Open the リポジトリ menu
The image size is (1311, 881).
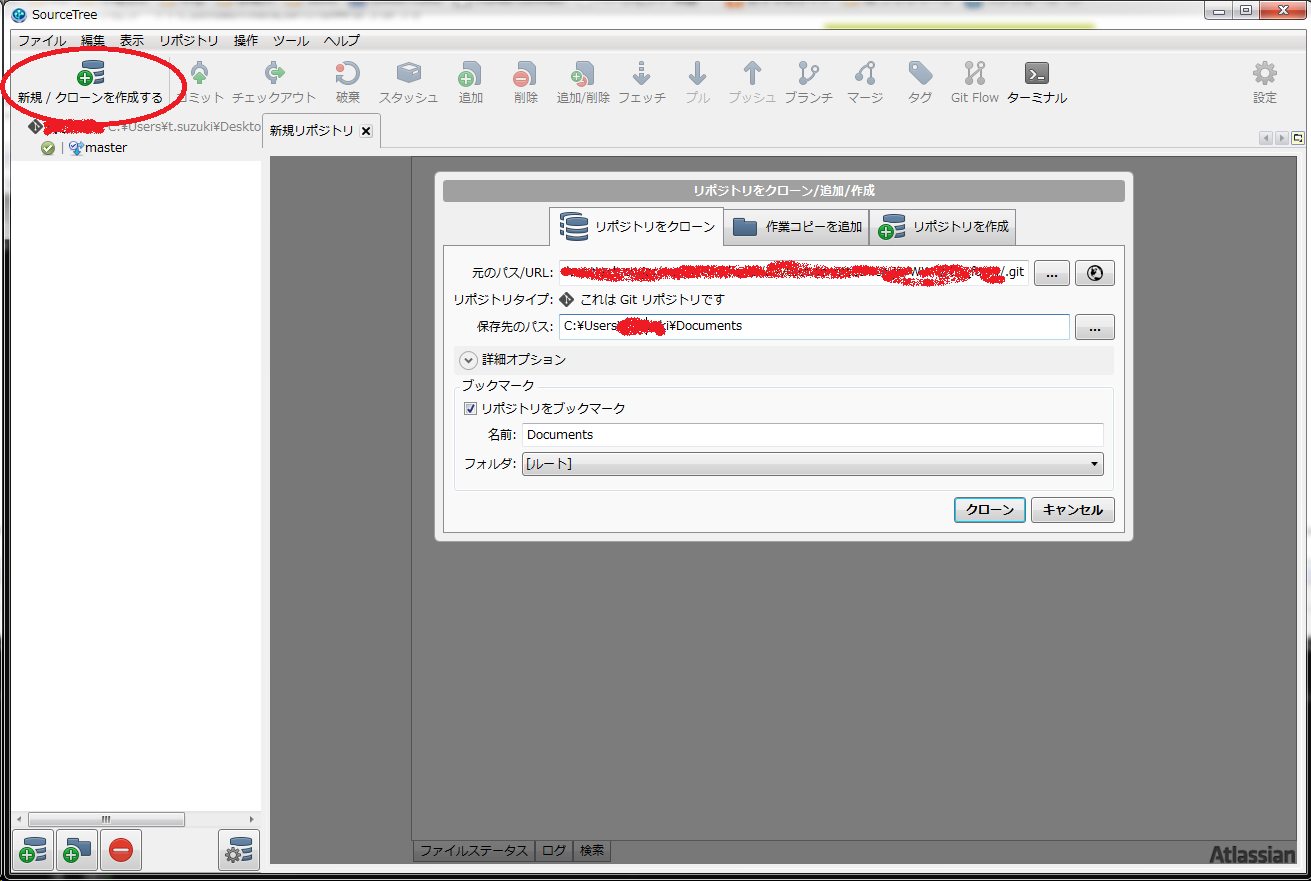189,41
